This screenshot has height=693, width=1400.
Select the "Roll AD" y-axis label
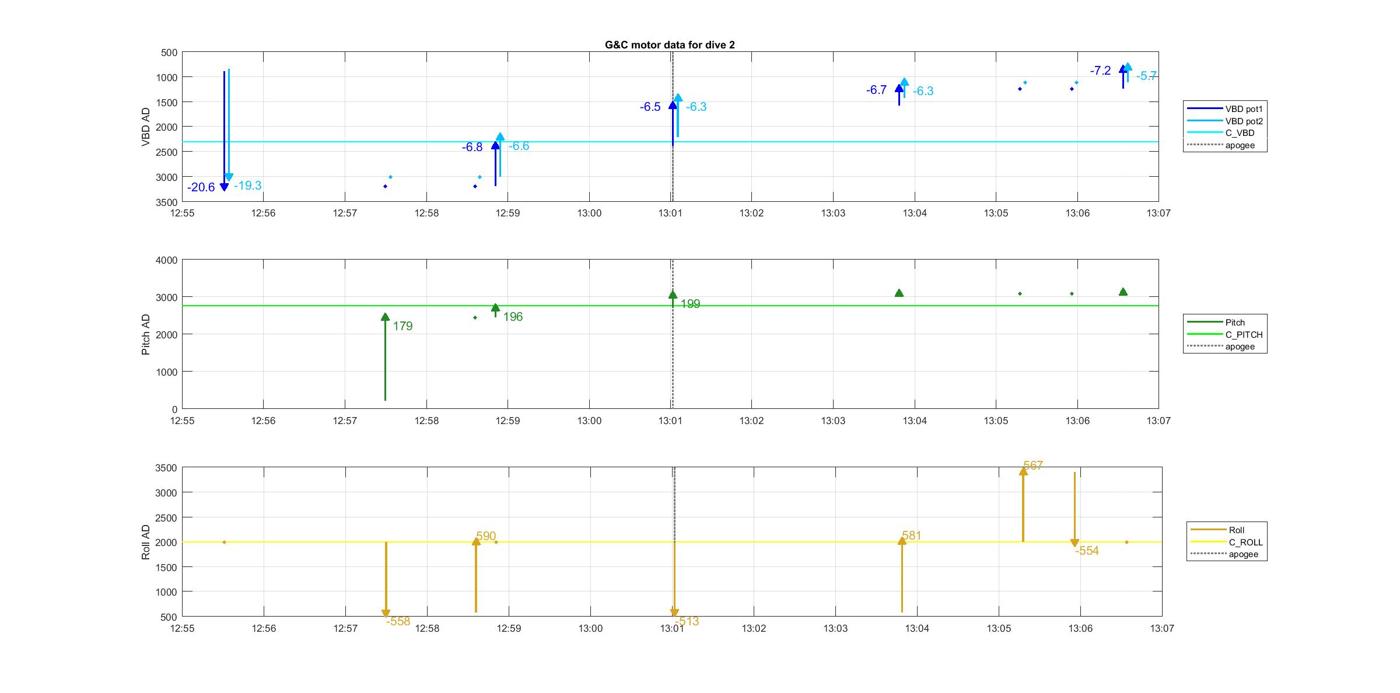[145, 541]
